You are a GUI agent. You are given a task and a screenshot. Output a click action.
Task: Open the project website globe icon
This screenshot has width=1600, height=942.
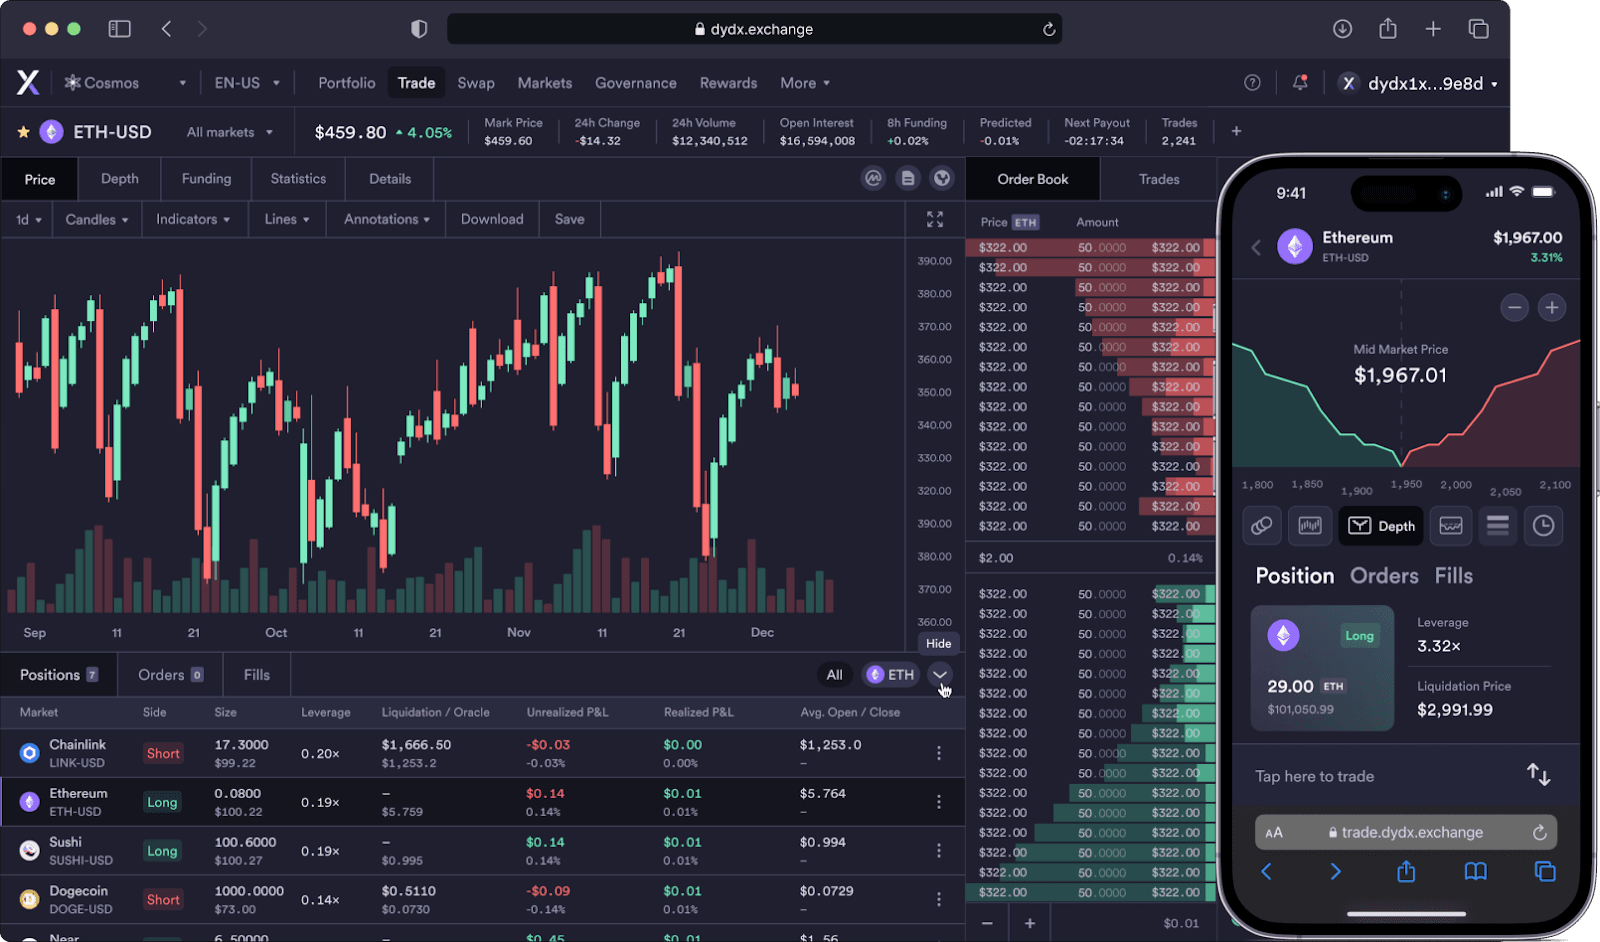coord(942,178)
